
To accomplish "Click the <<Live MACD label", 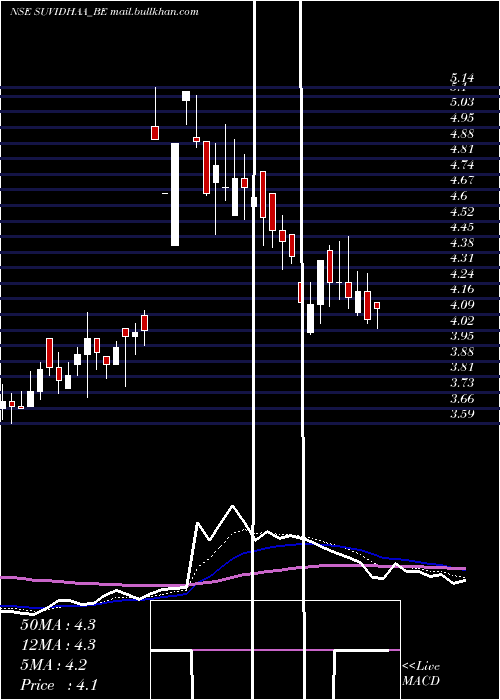I will (x=421, y=674).
